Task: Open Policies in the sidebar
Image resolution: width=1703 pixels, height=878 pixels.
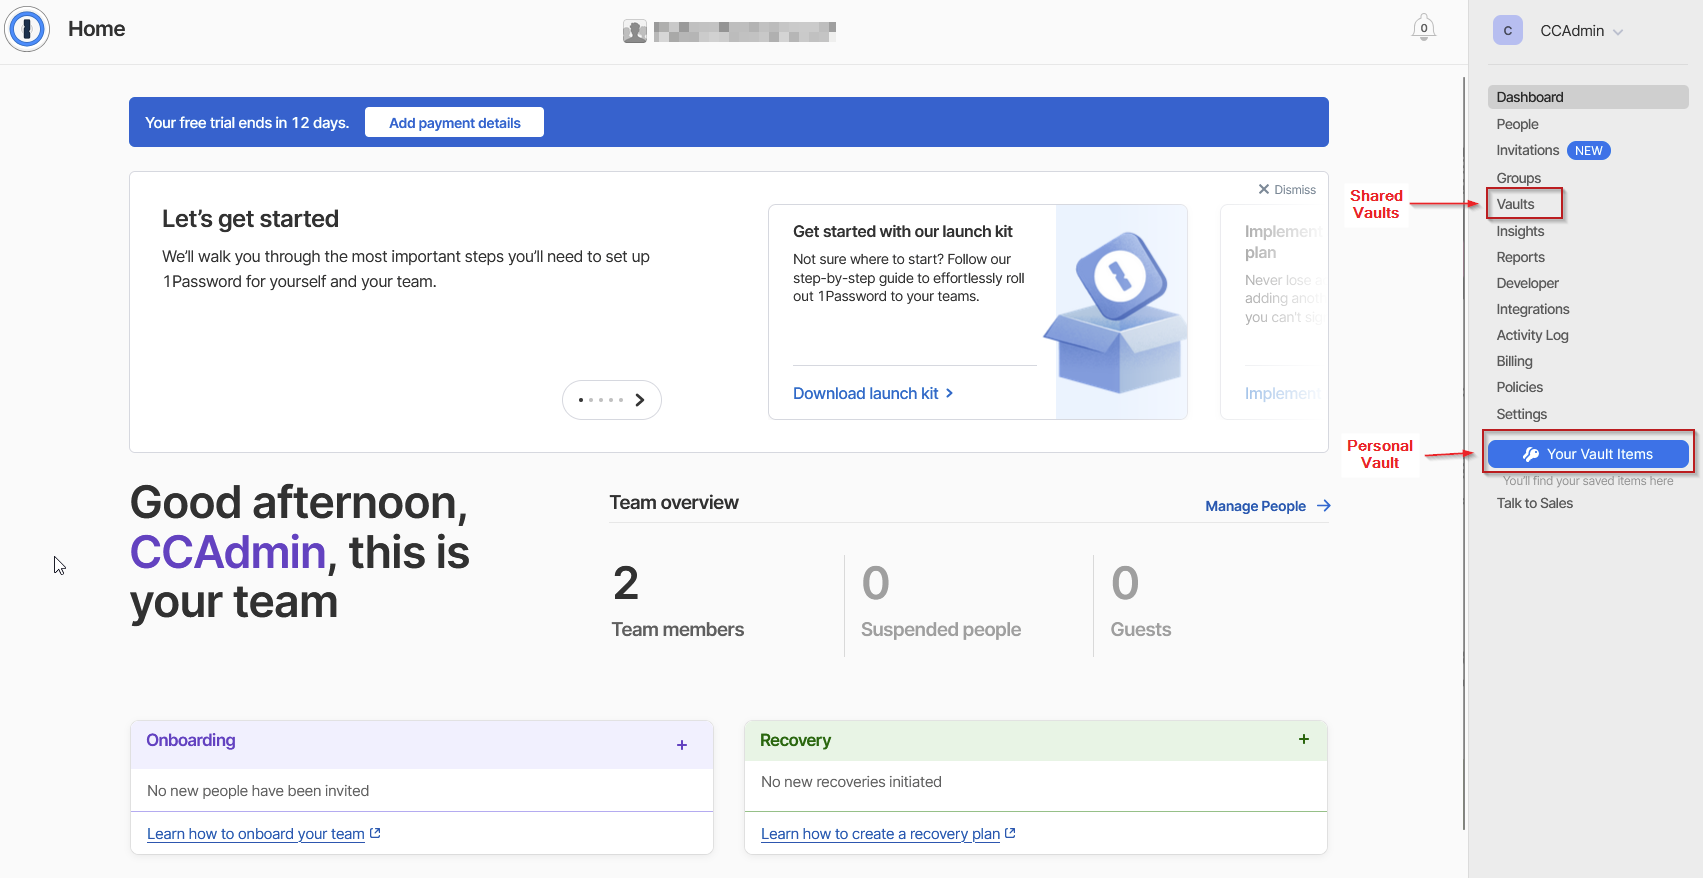Action: [x=1519, y=387]
